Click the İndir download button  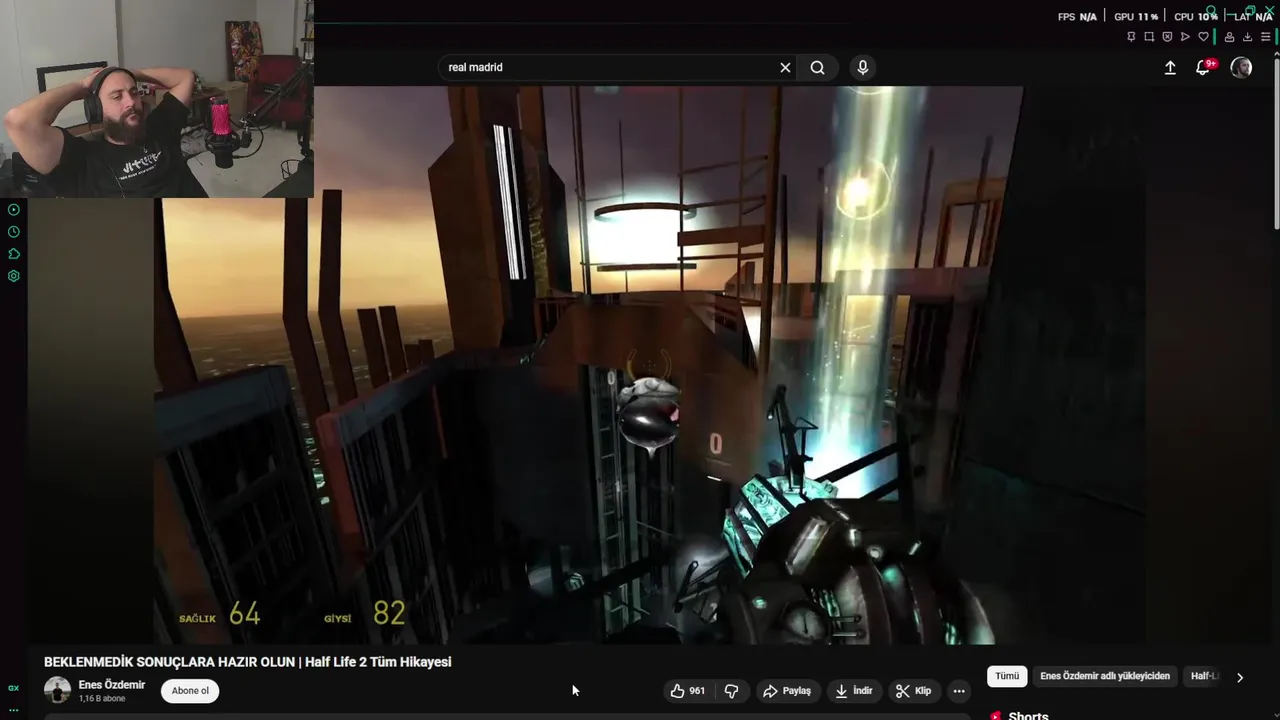click(x=854, y=691)
